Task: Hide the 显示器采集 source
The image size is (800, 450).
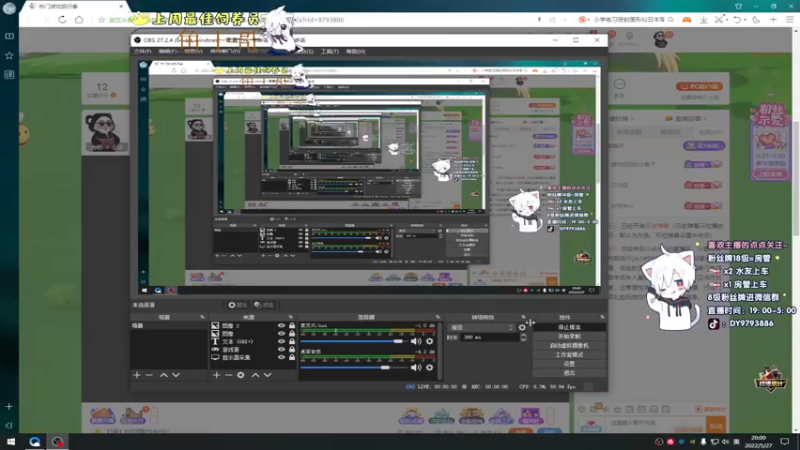Action: point(281,358)
